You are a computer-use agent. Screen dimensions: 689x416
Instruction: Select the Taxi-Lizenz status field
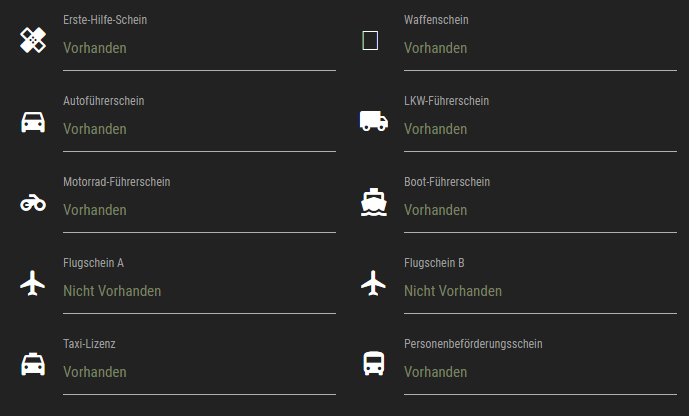(x=198, y=372)
